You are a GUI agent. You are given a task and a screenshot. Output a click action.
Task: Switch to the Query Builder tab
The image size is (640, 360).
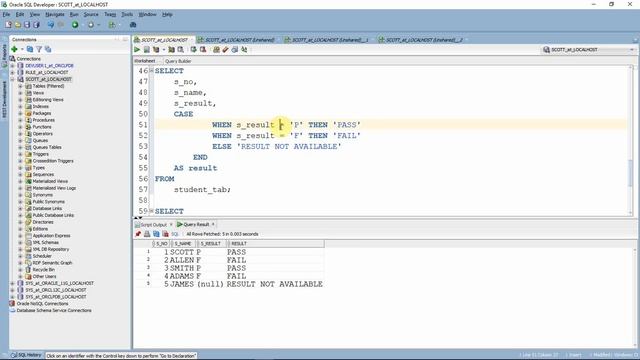178,61
